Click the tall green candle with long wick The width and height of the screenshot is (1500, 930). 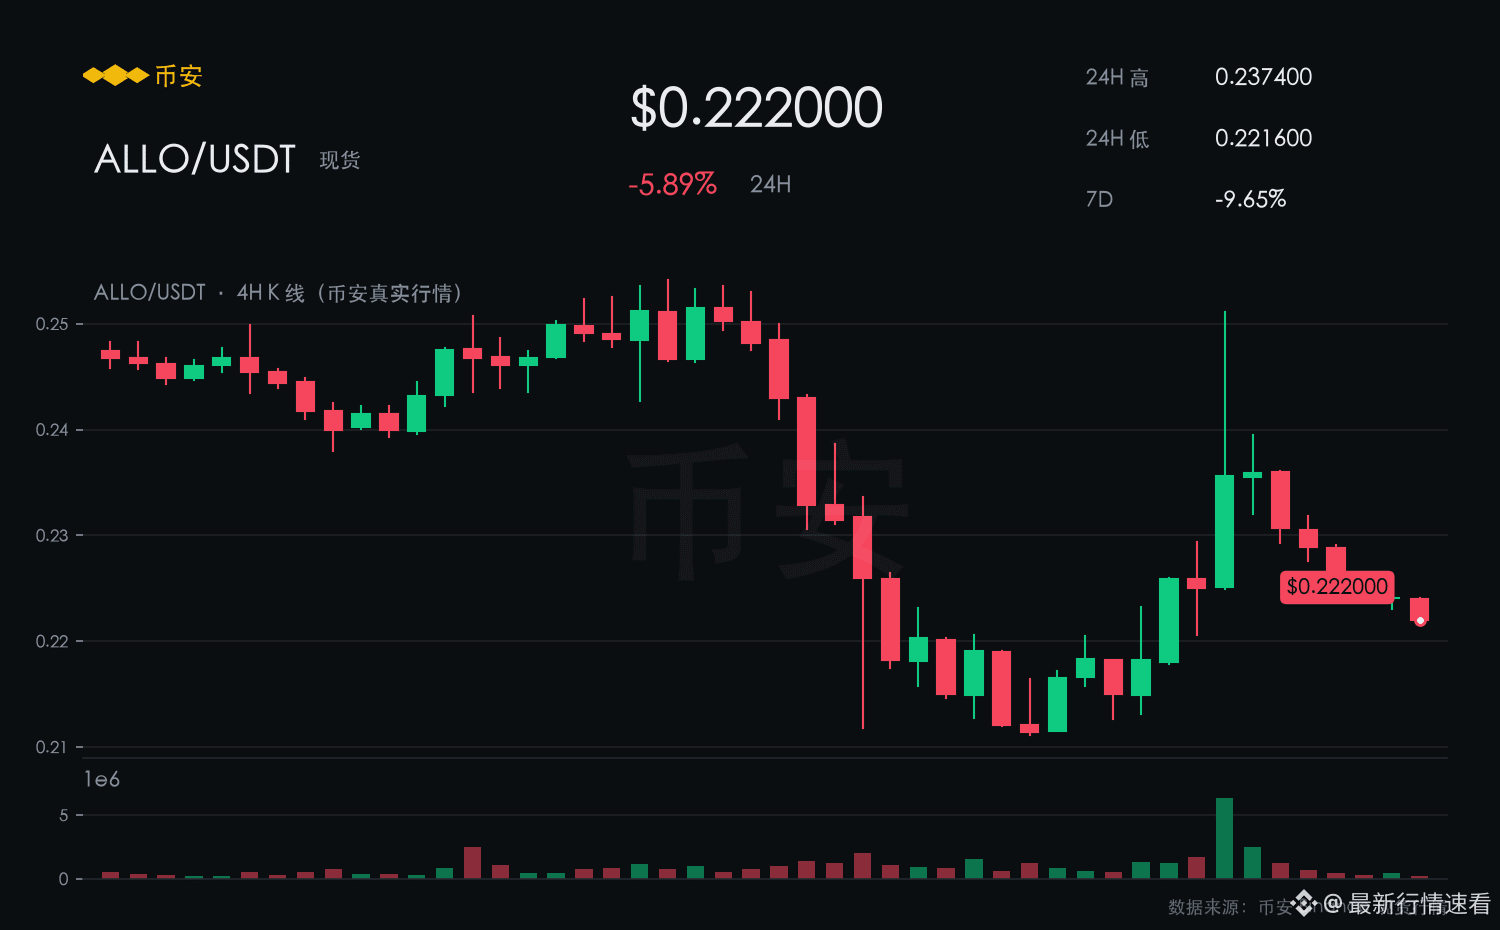(x=1224, y=531)
